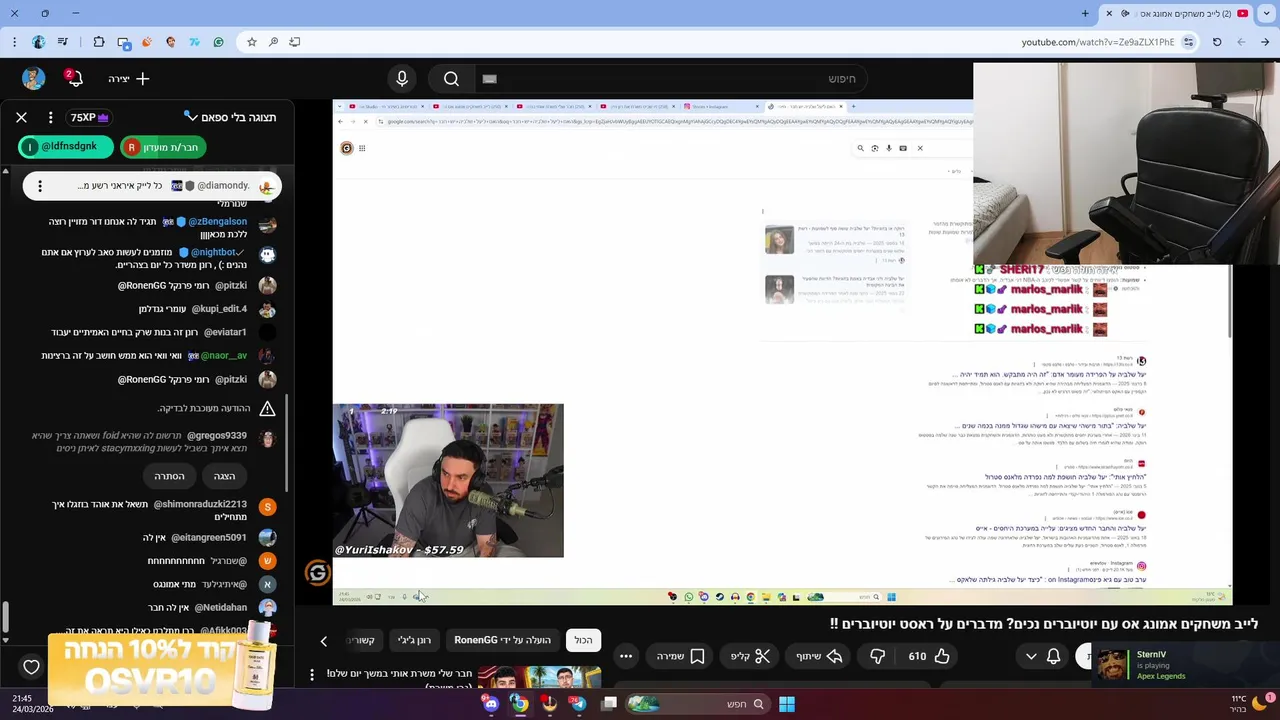Open recommended video thumbnail with two faces

(x=539, y=678)
